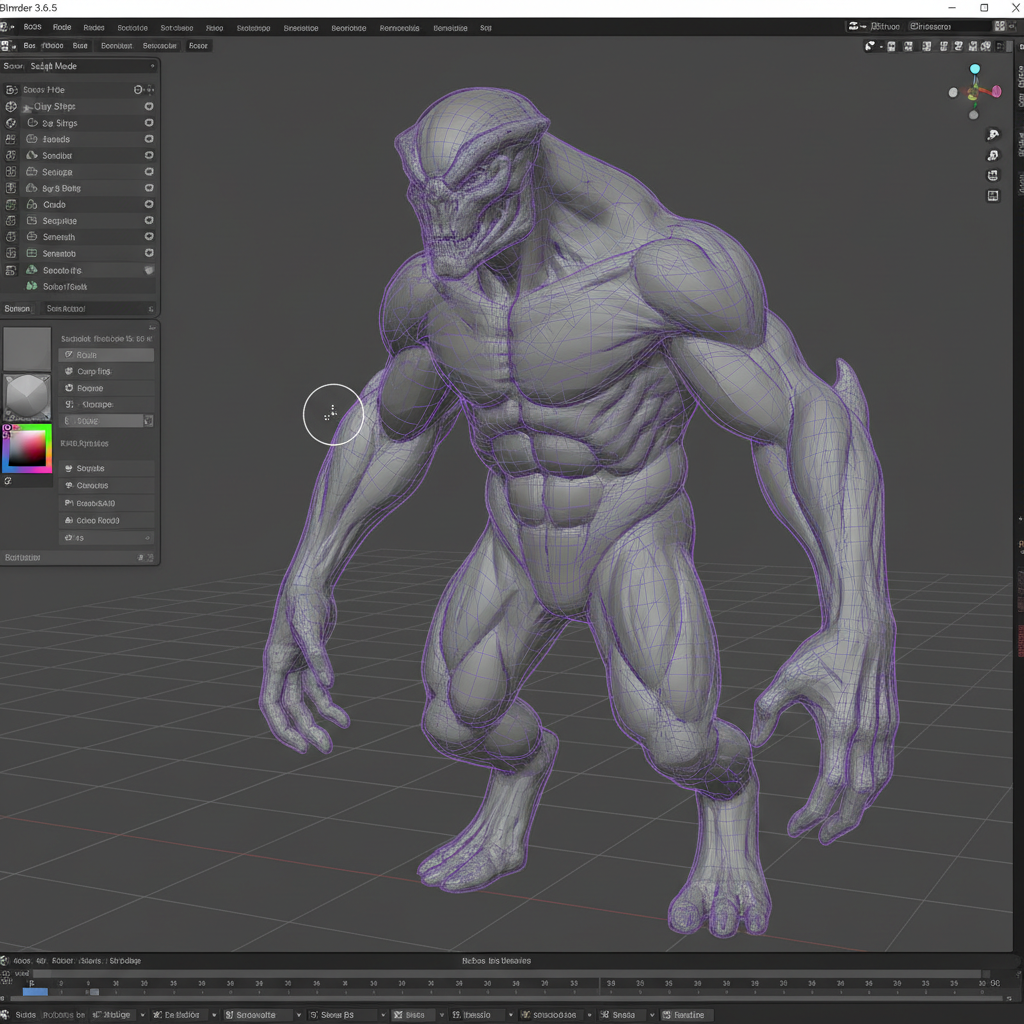Open the 'Rodle' menu in top menu bar
The image size is (1024, 1024).
pos(62,28)
